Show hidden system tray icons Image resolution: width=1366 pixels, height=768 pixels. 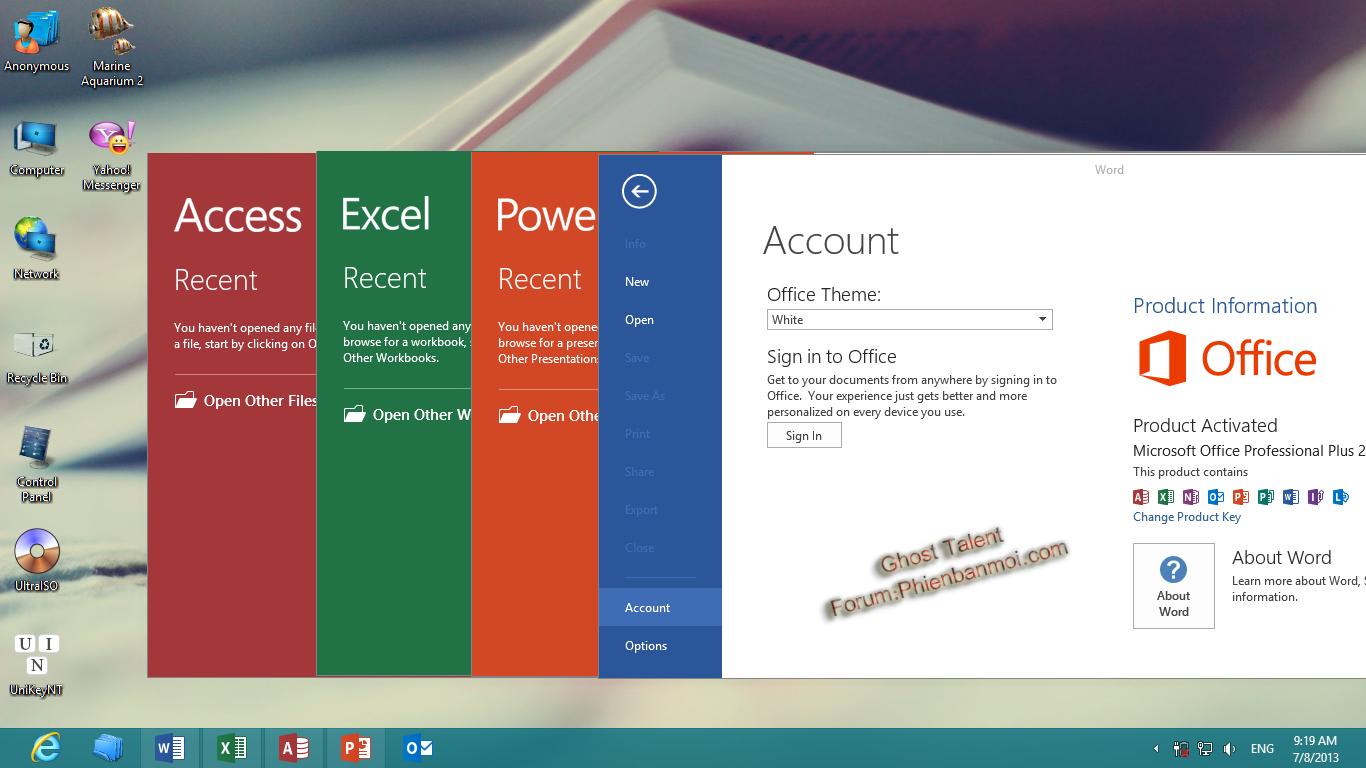[1156, 748]
